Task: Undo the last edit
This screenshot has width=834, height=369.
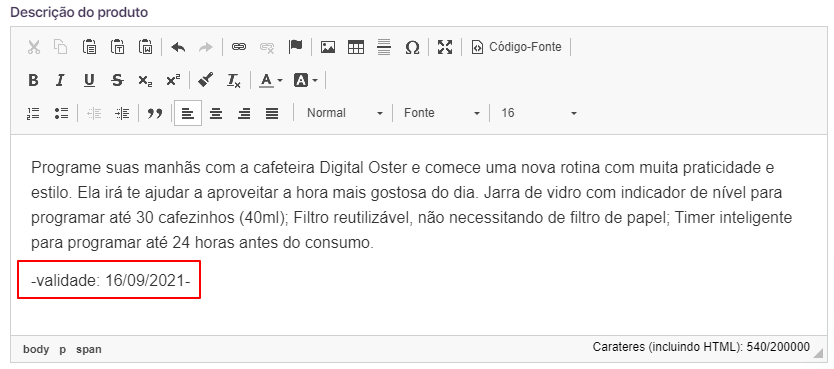Action: tap(178, 47)
